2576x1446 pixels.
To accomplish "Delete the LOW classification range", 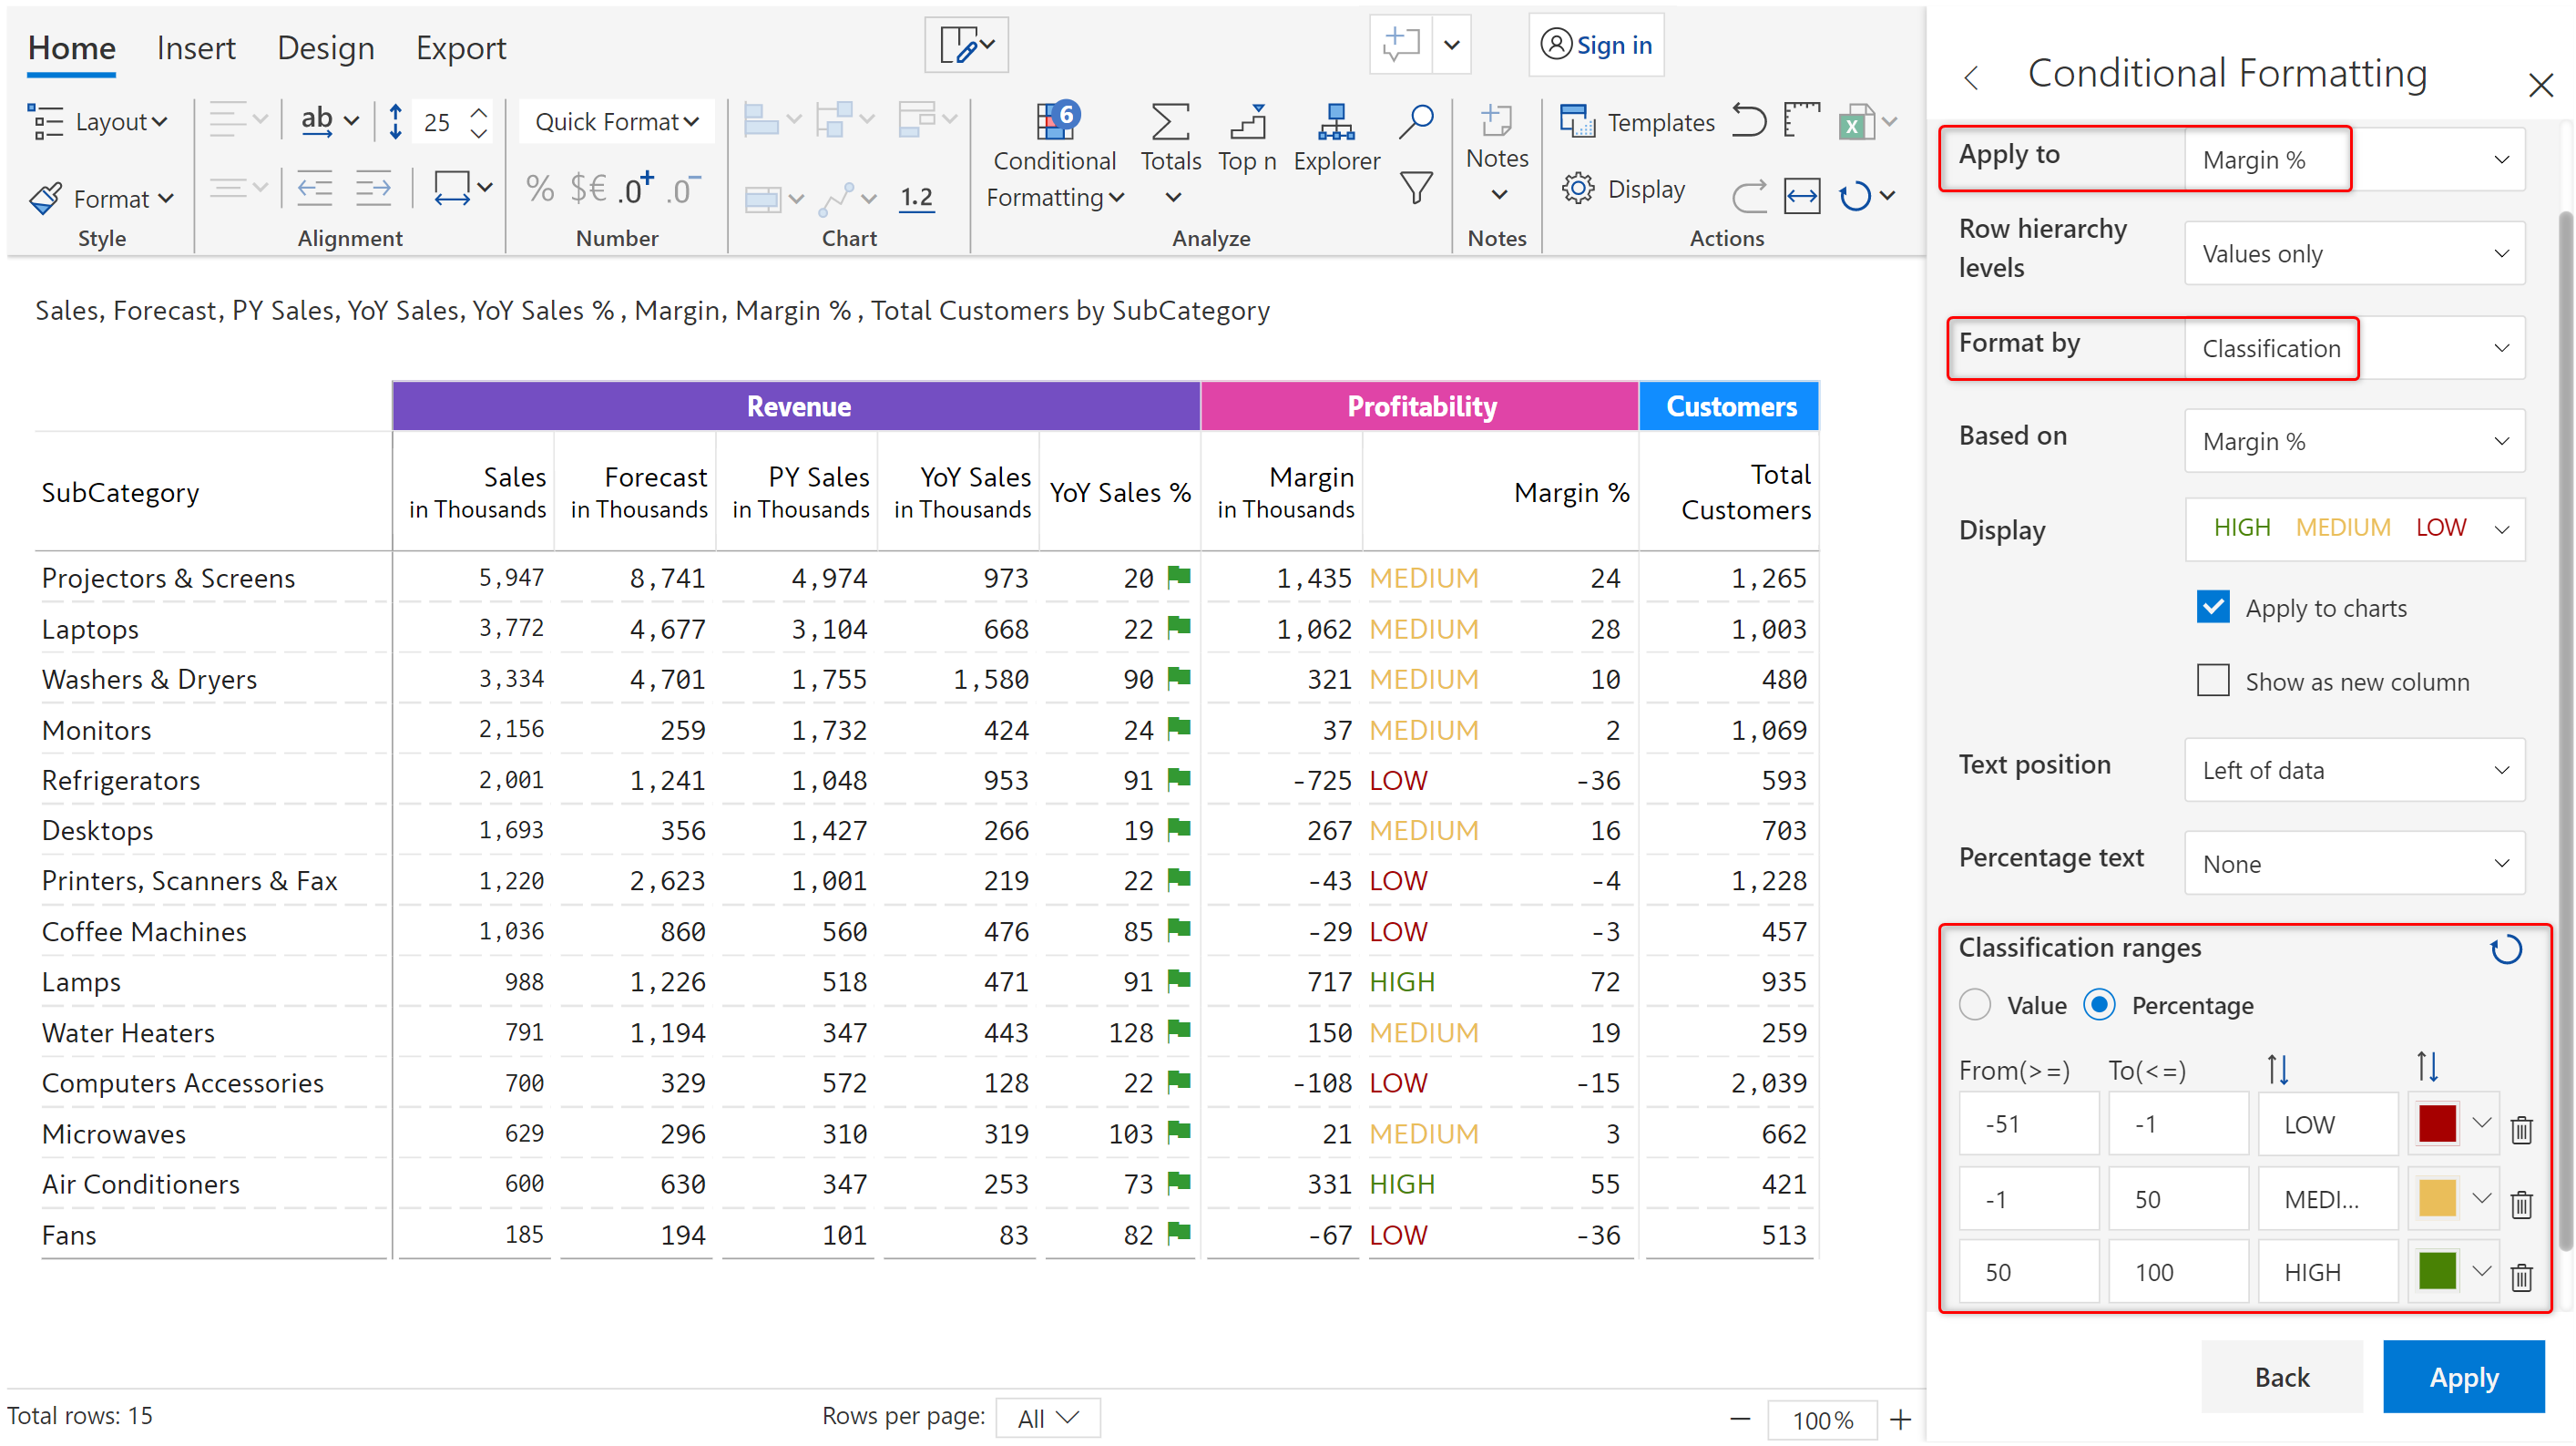I will click(x=2521, y=1129).
